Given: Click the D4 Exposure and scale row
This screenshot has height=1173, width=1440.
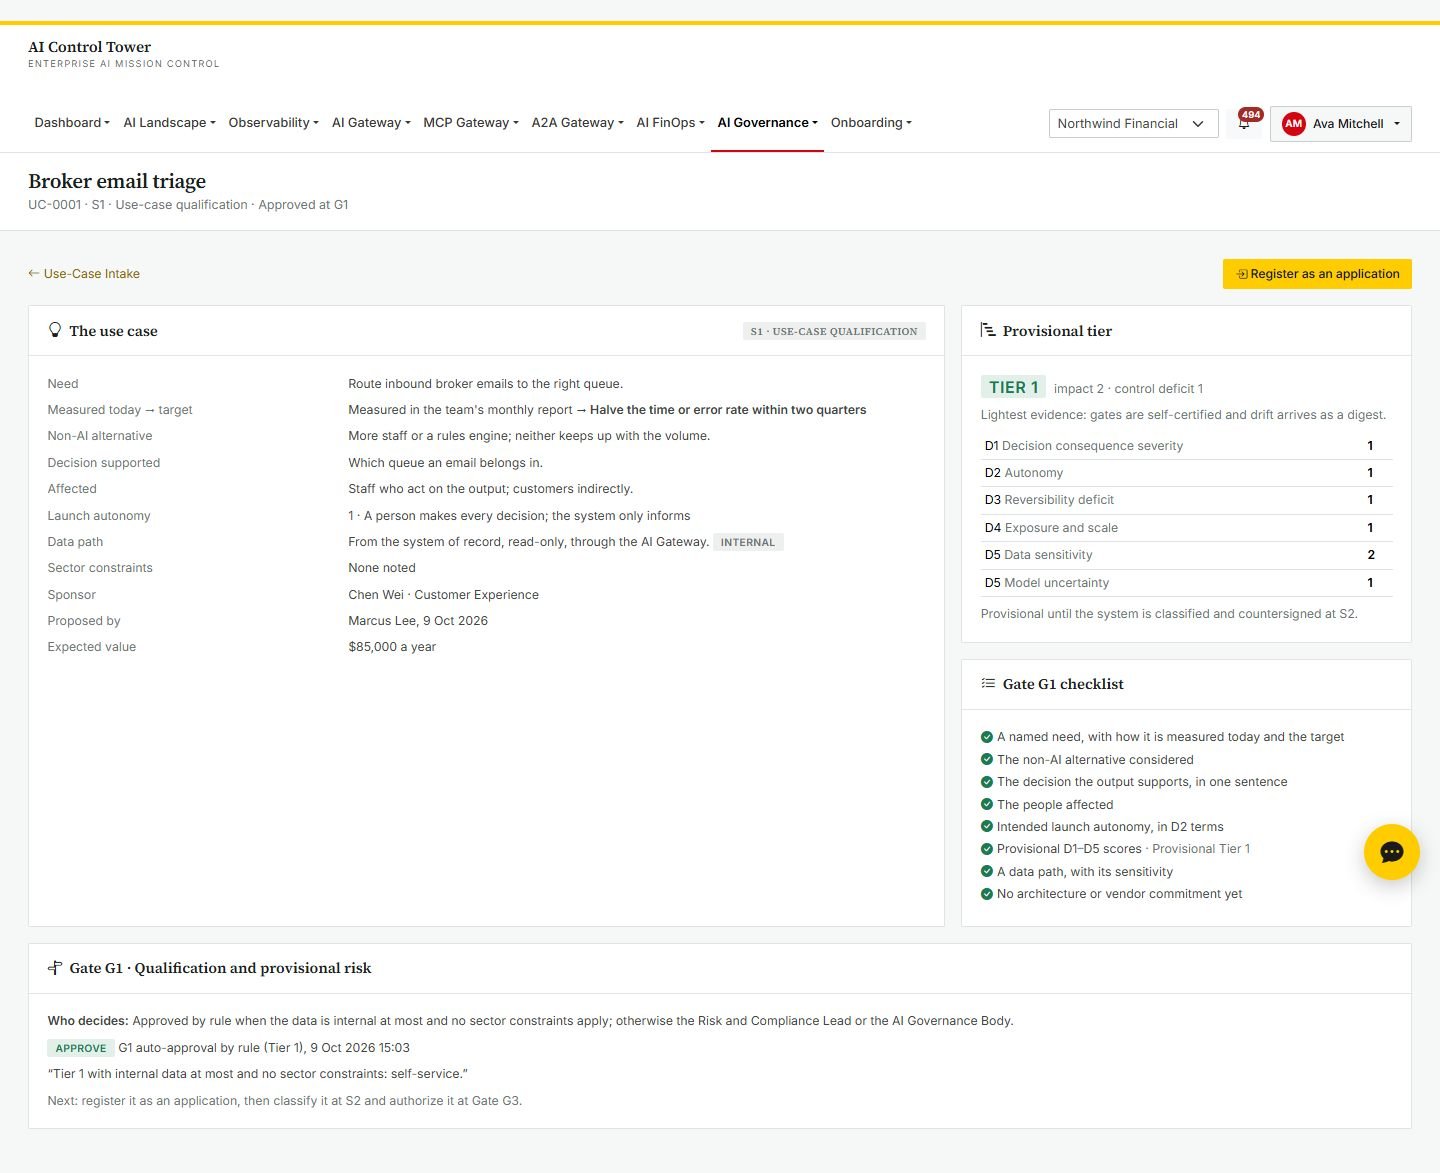Looking at the screenshot, I should (1186, 528).
